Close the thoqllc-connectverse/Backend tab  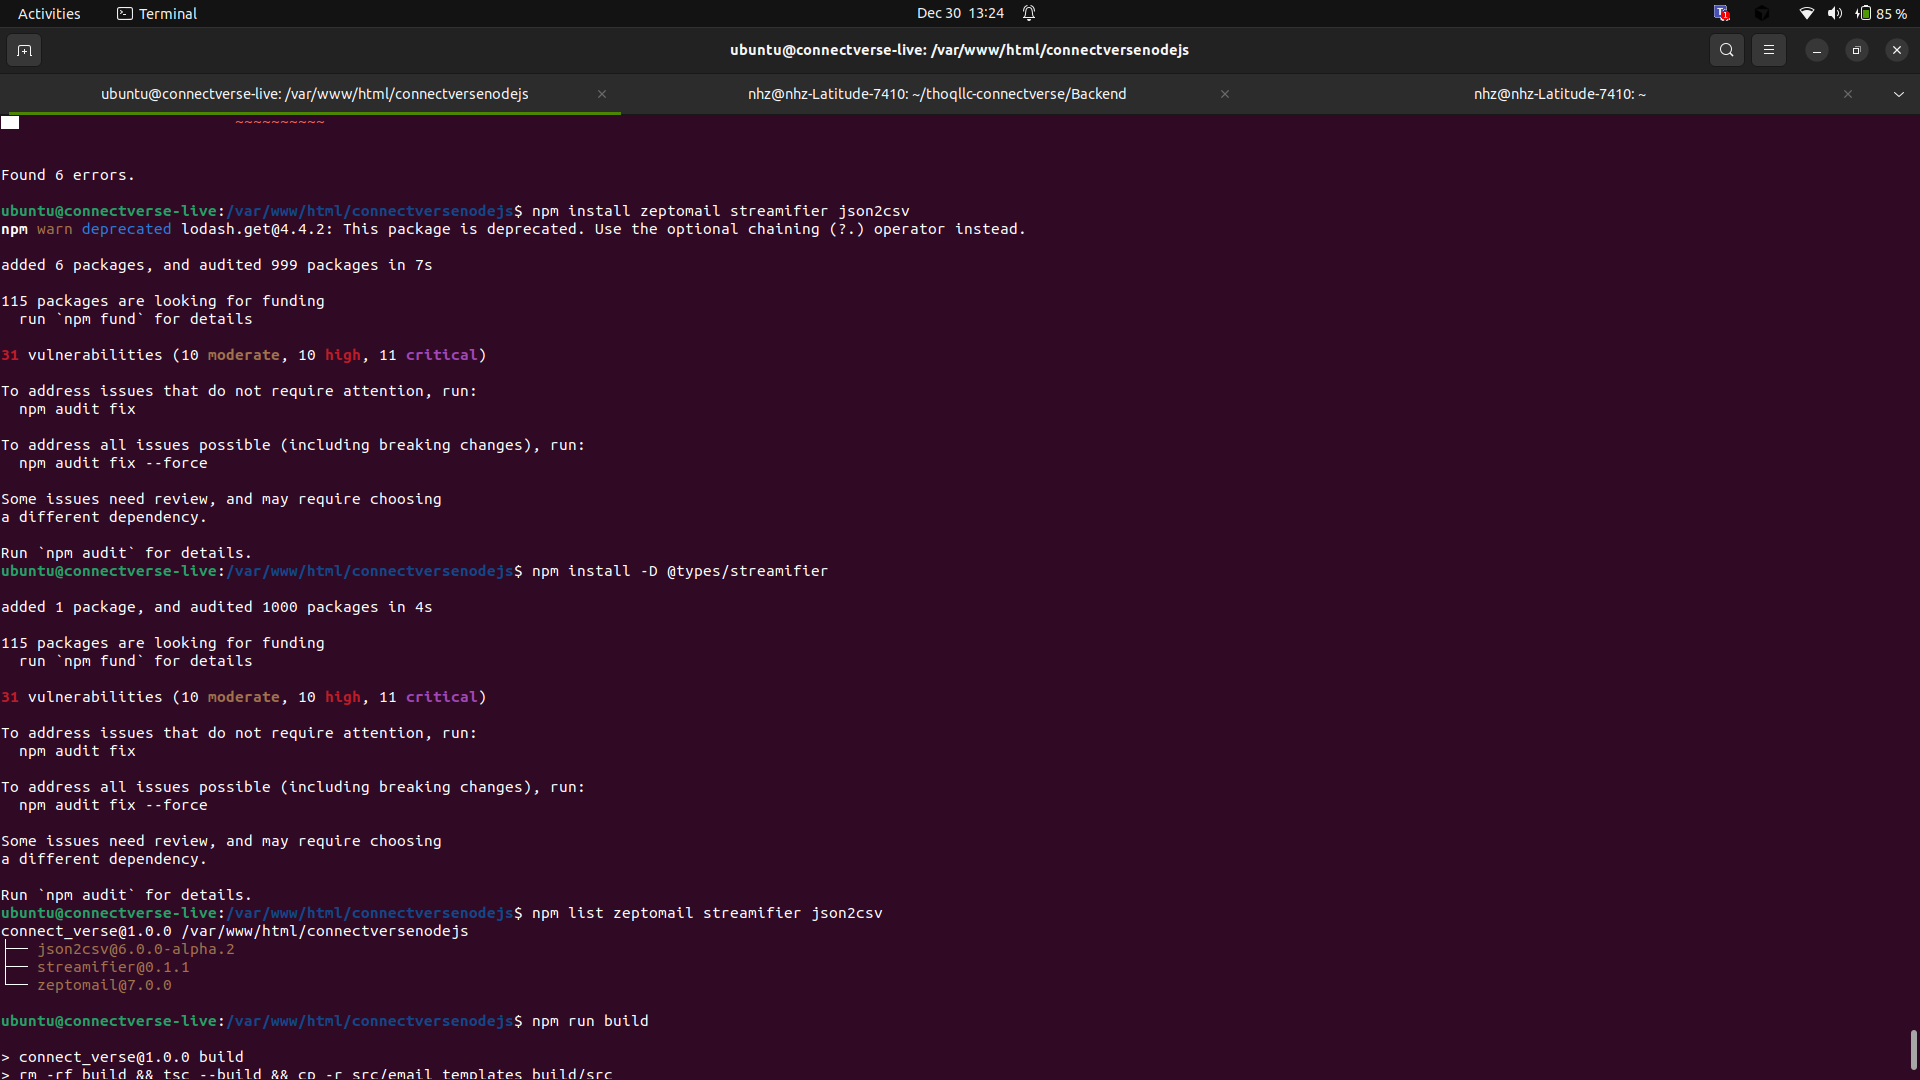tap(1224, 94)
